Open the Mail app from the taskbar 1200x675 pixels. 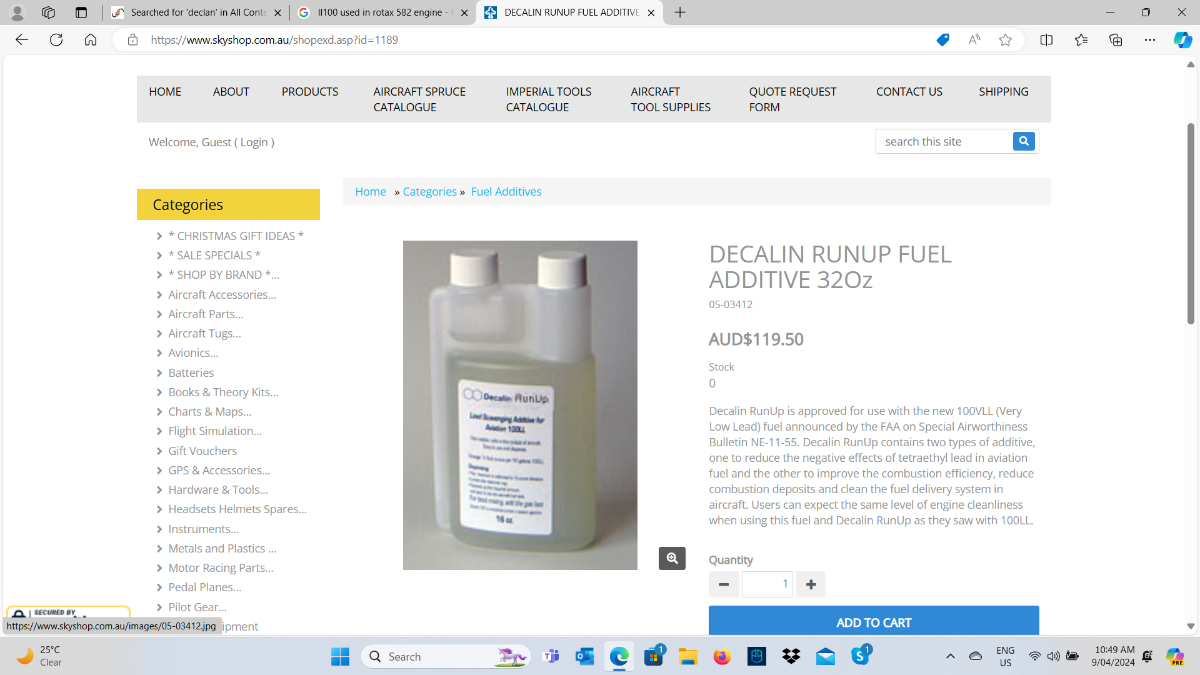point(825,656)
